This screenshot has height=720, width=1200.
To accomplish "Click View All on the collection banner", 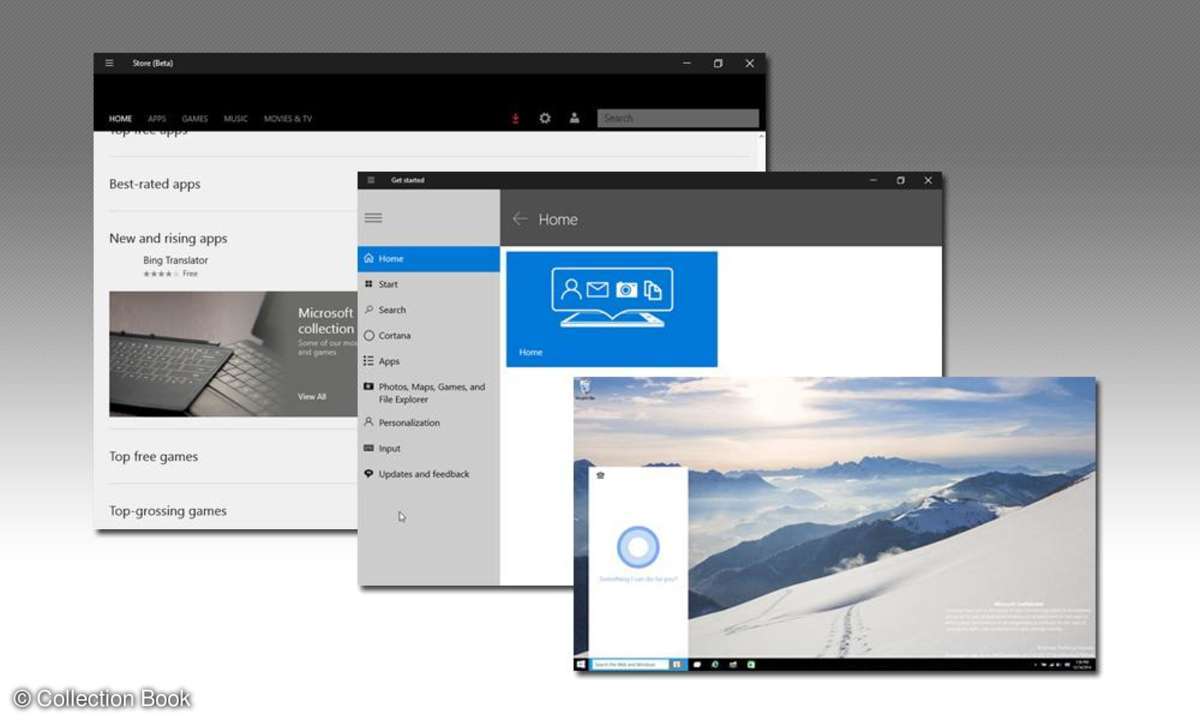I will (x=312, y=397).
